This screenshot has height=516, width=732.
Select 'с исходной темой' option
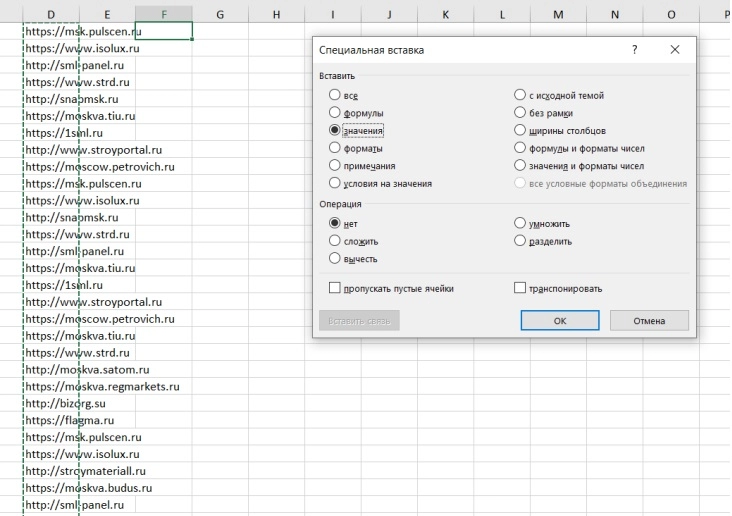(520, 95)
